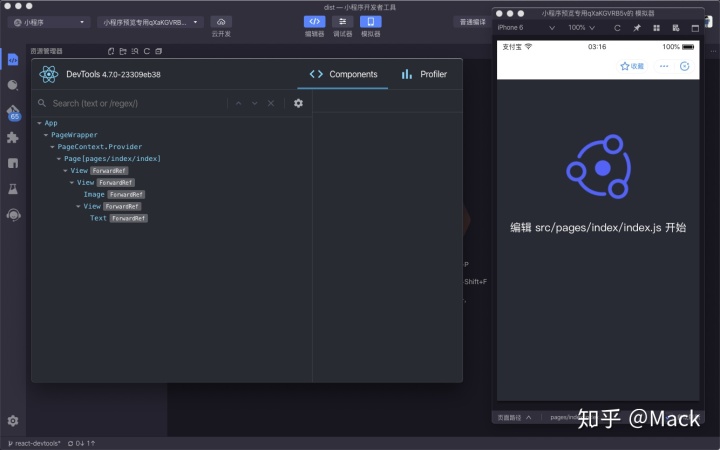Open the three-dot menu in mini program header
Viewport: 720px width, 450px height.
pos(664,66)
